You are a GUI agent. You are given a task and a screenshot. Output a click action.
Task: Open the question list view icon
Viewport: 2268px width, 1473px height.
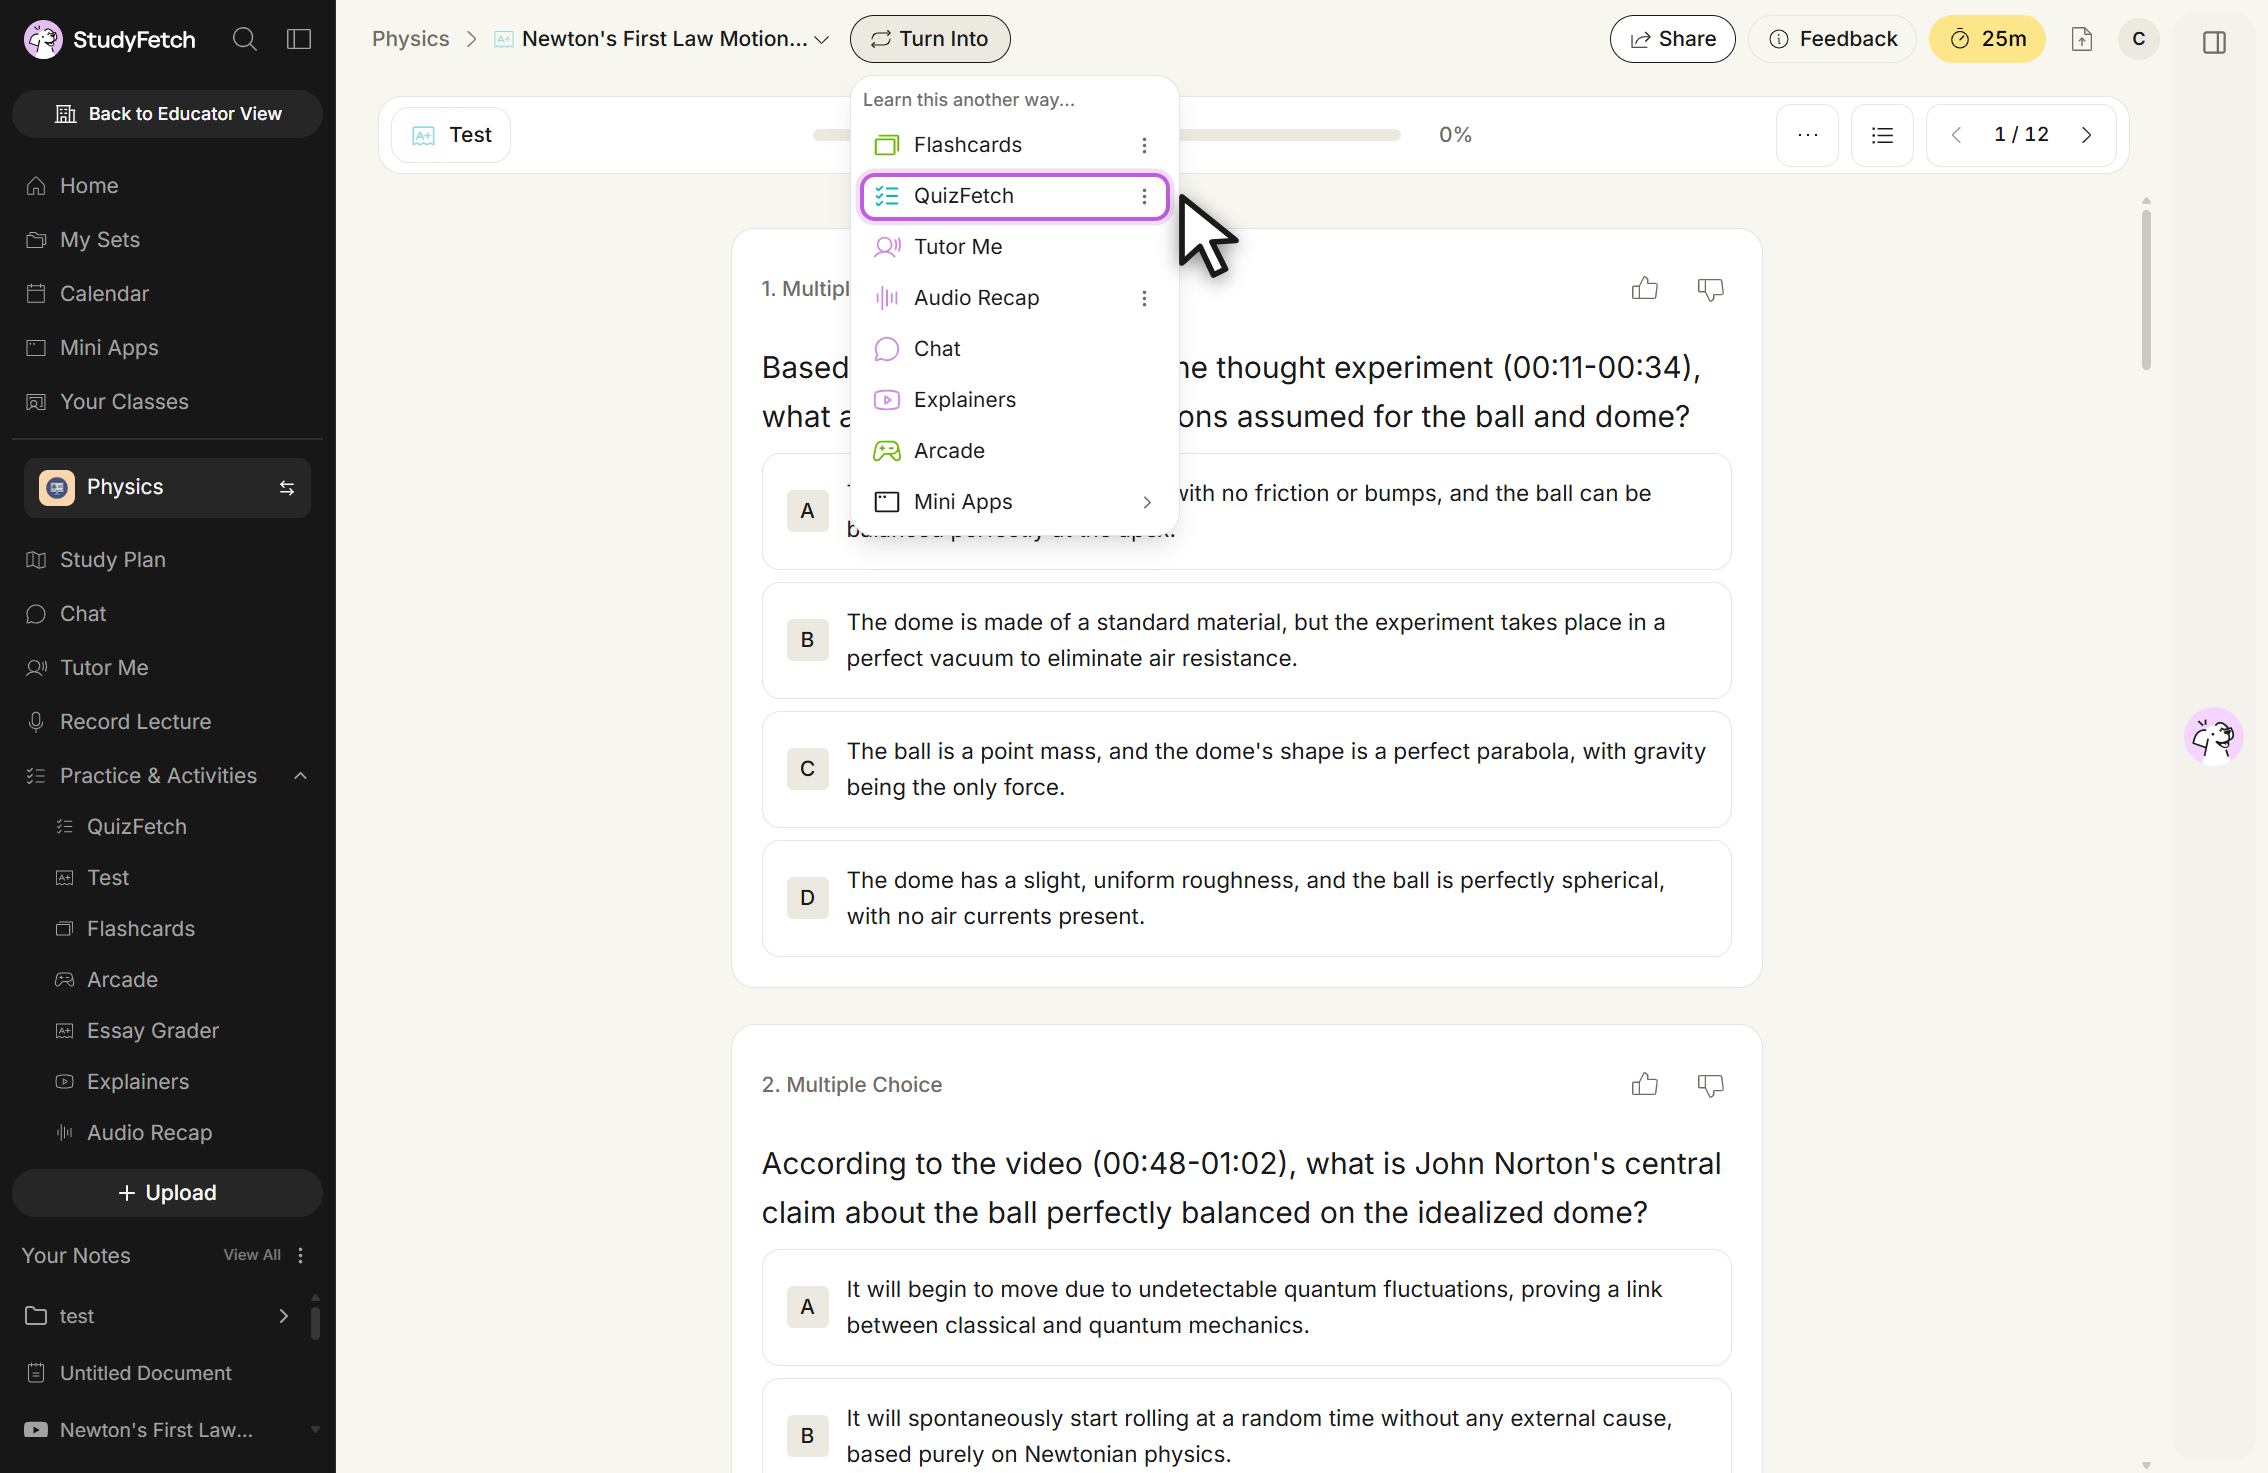tap(1882, 135)
